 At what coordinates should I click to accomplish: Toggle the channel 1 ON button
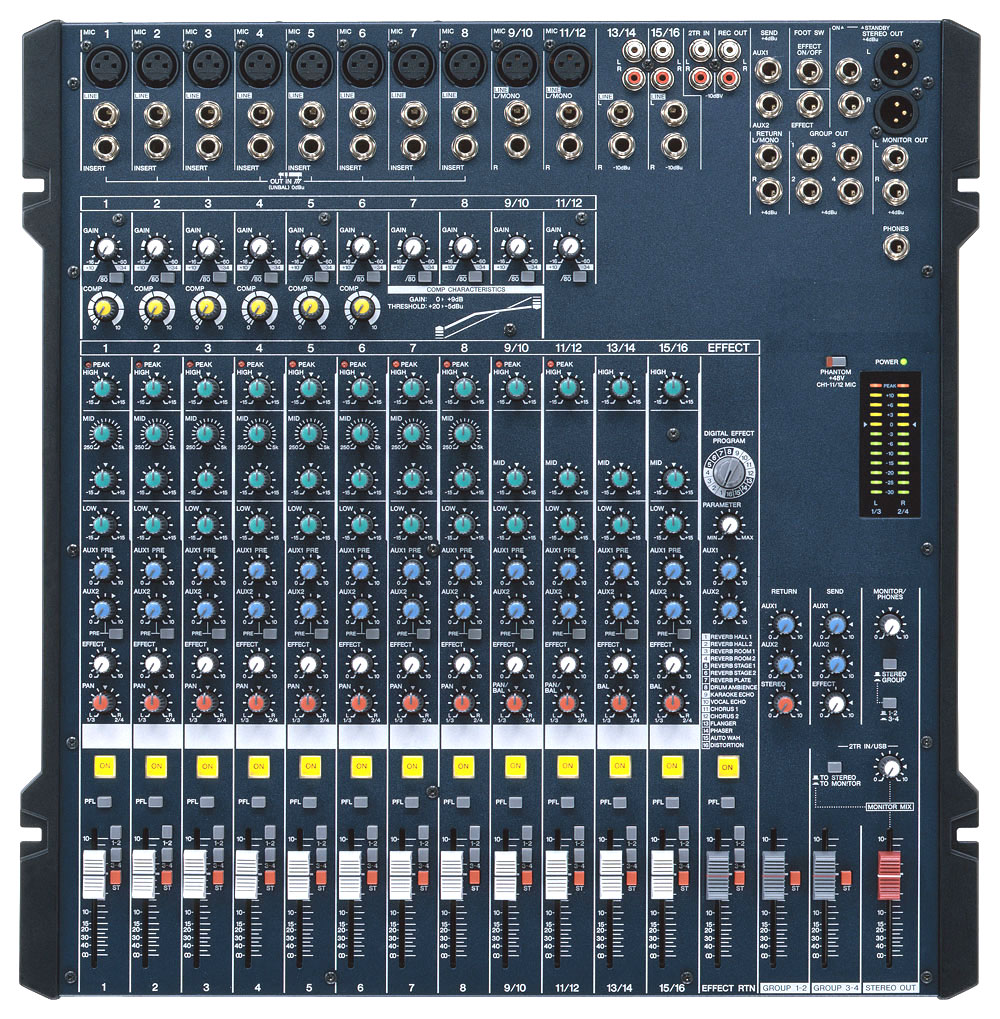pos(105,766)
